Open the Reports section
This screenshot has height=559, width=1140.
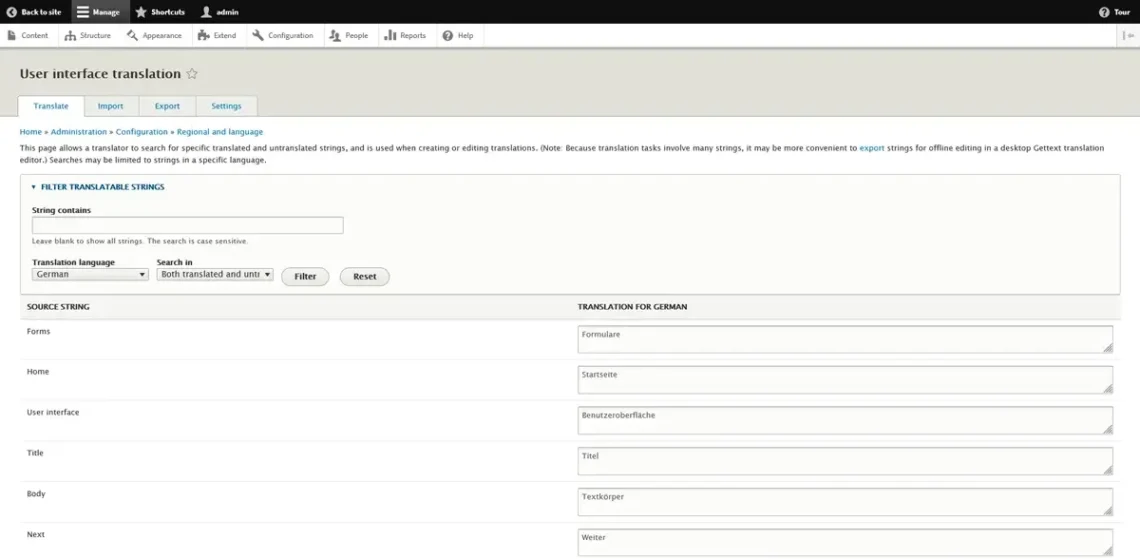pyautogui.click(x=405, y=36)
